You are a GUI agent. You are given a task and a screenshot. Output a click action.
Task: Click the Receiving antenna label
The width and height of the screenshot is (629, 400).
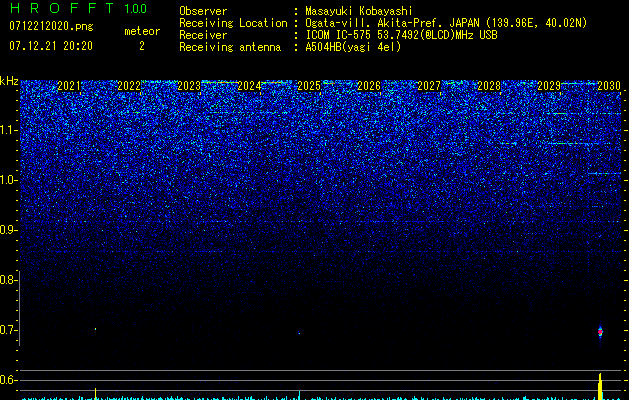[230, 47]
